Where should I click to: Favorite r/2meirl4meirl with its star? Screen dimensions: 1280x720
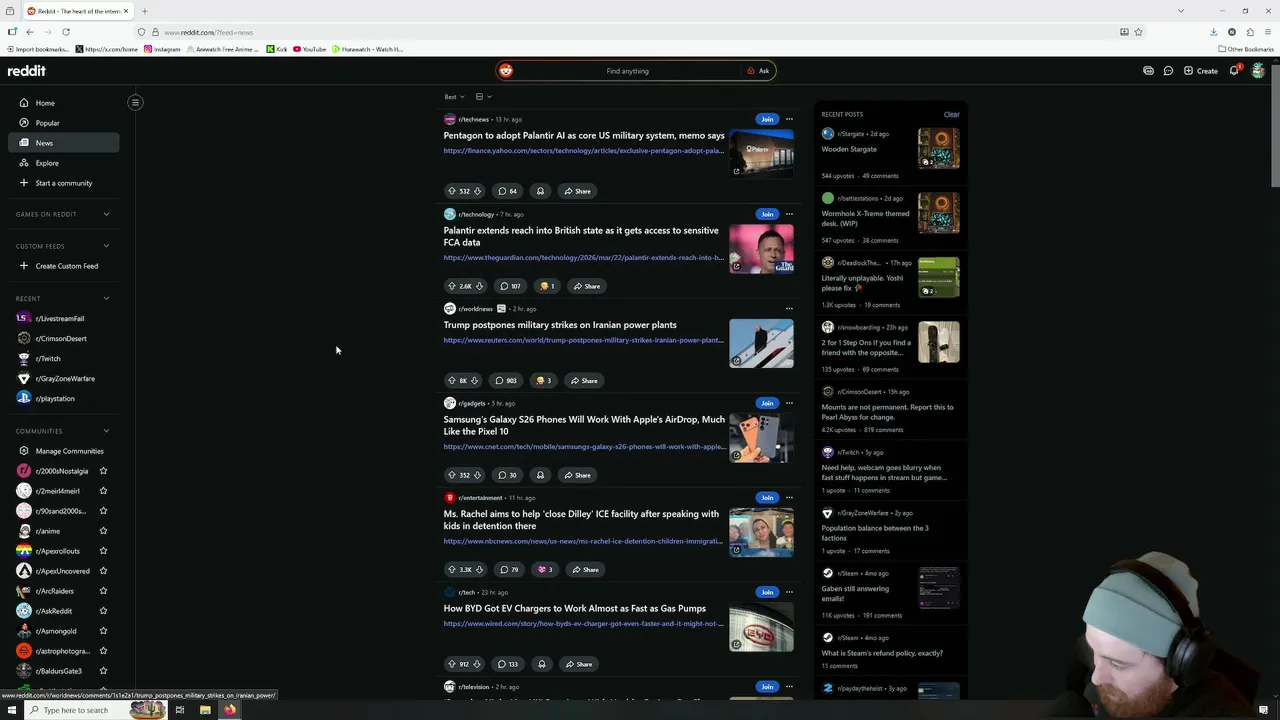pyautogui.click(x=103, y=491)
